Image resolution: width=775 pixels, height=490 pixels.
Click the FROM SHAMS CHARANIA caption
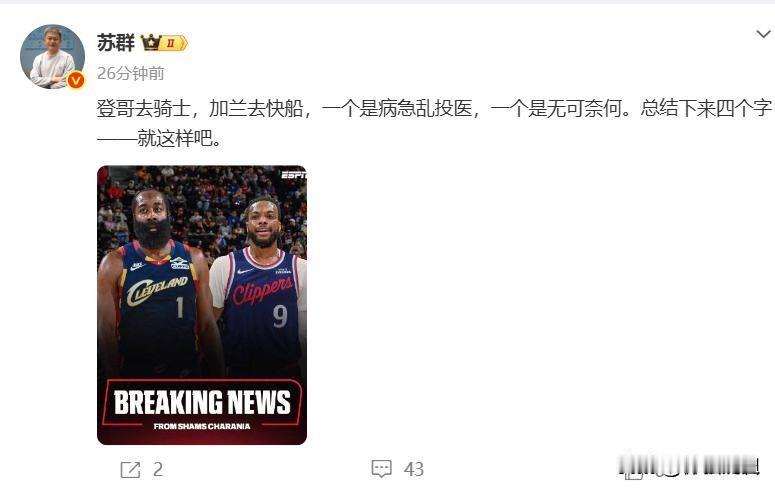pyautogui.click(x=202, y=426)
